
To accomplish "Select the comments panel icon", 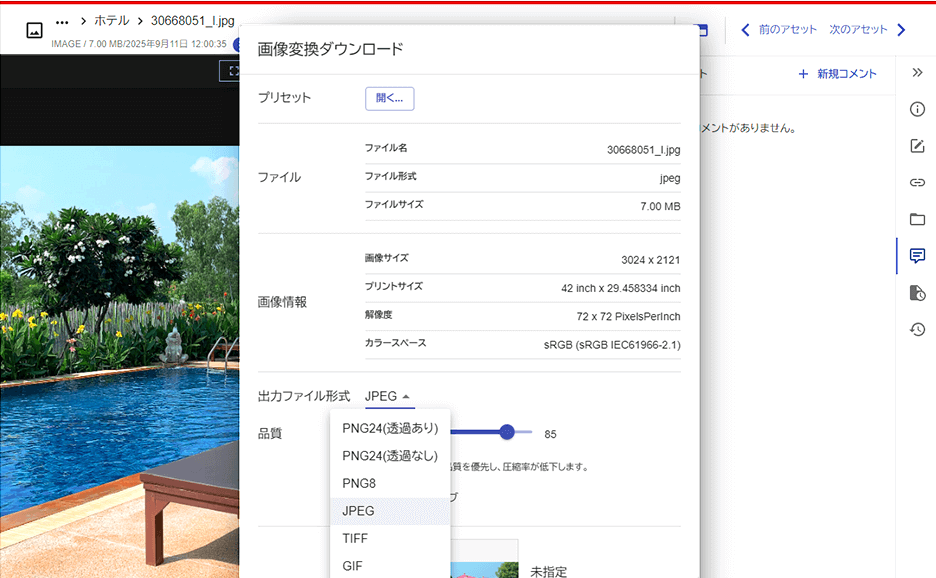I will (917, 255).
